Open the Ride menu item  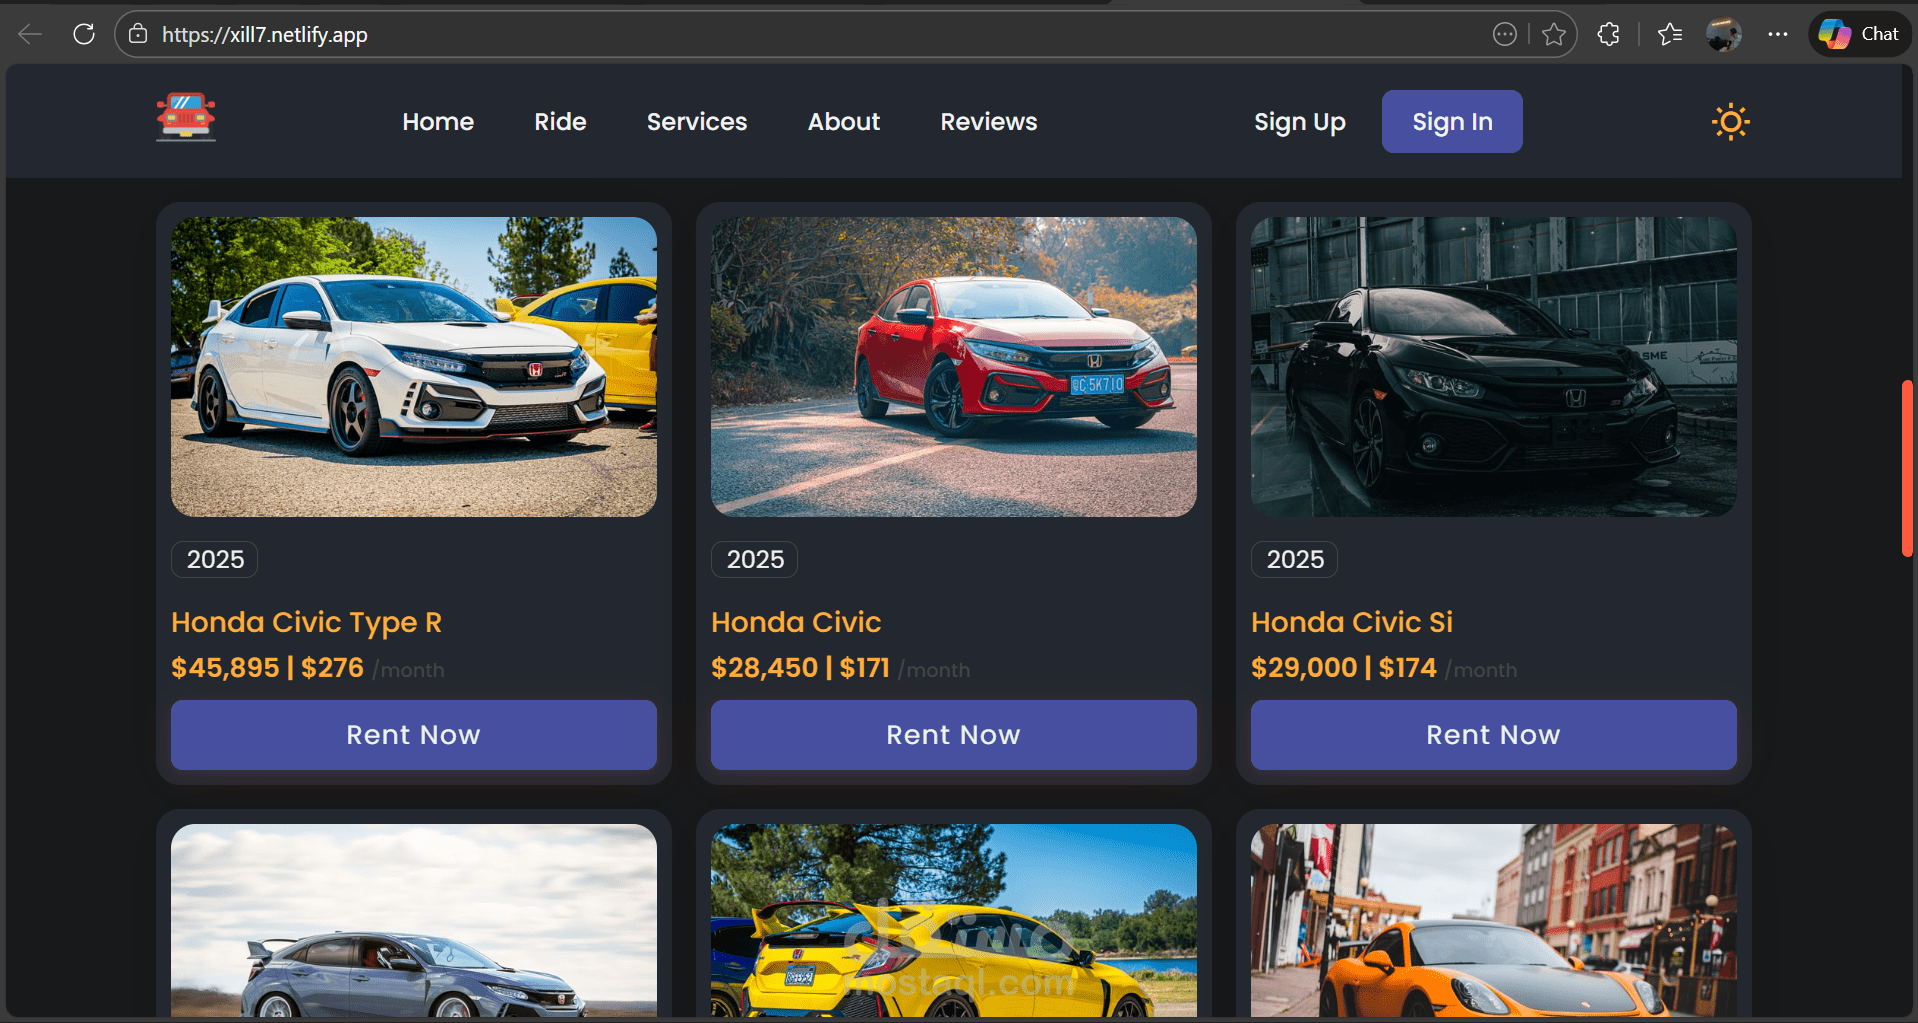[560, 122]
